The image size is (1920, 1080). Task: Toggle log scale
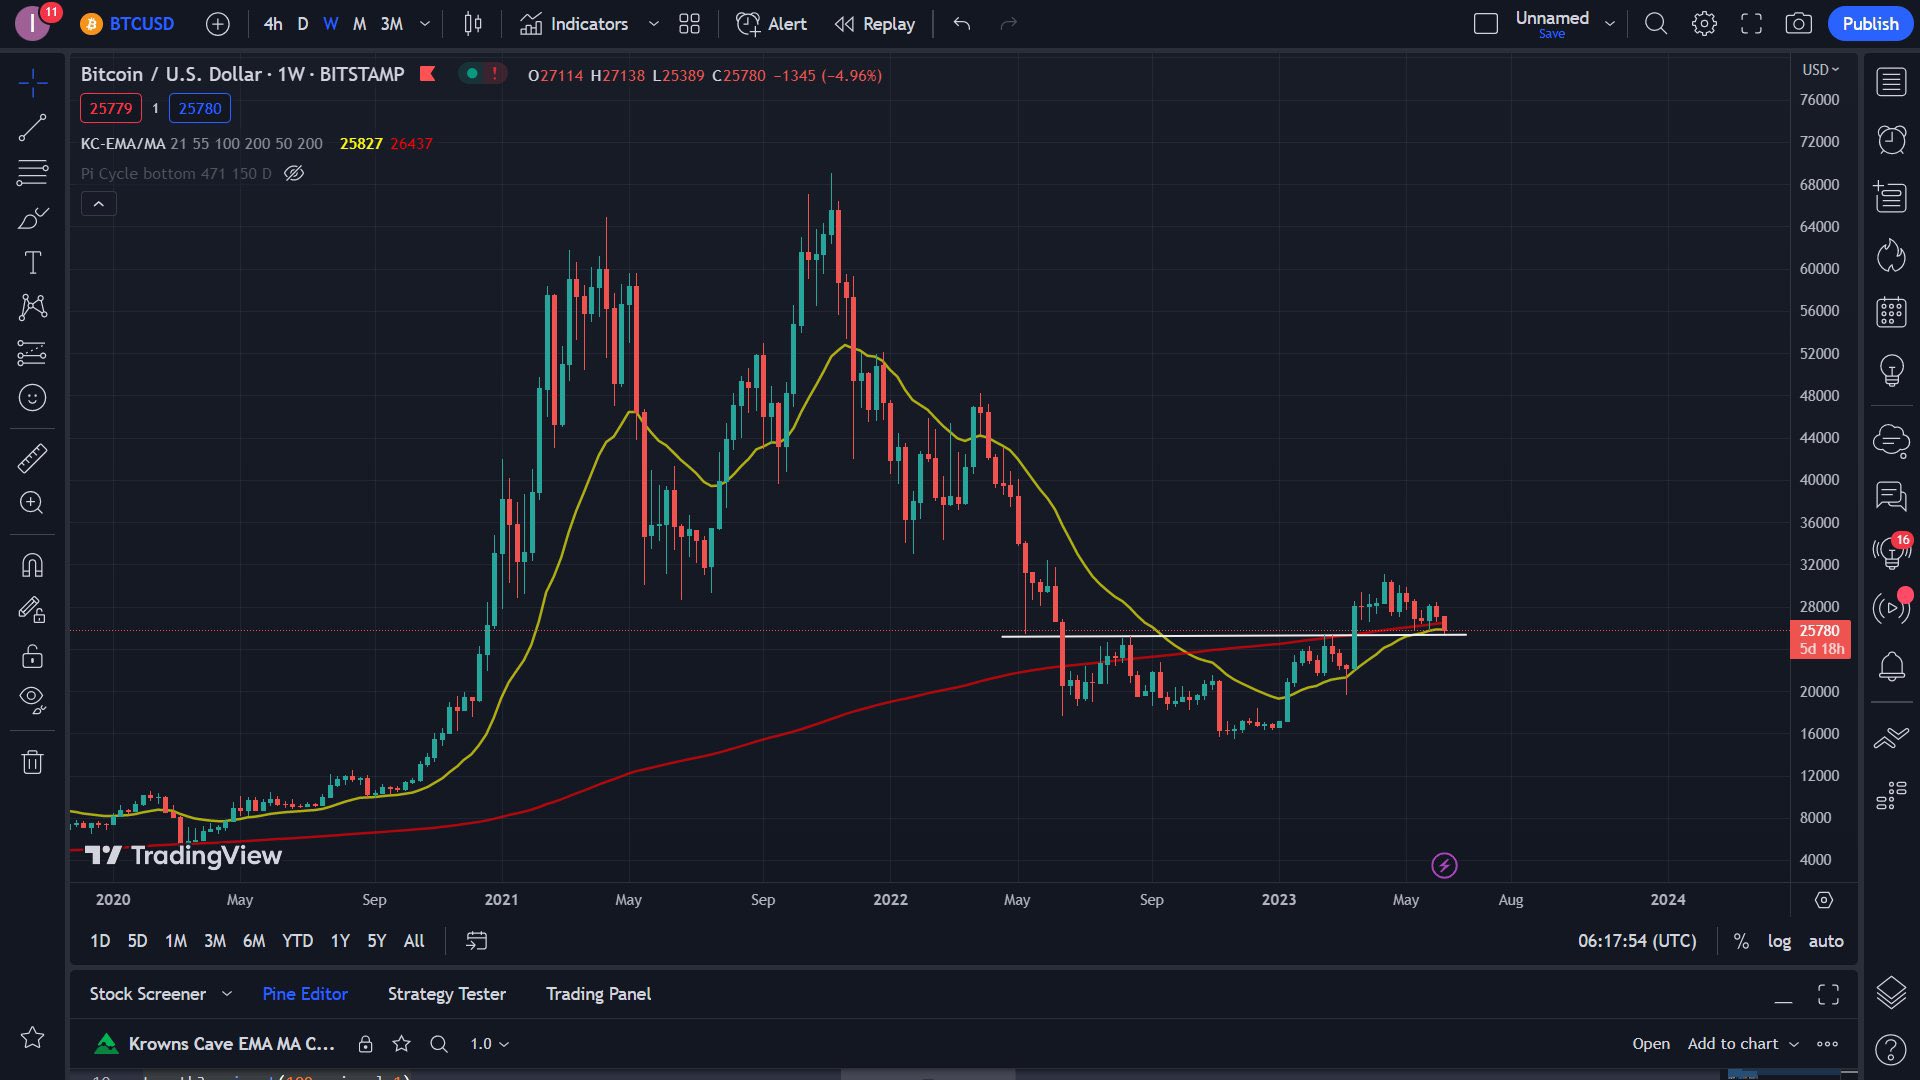point(1779,941)
